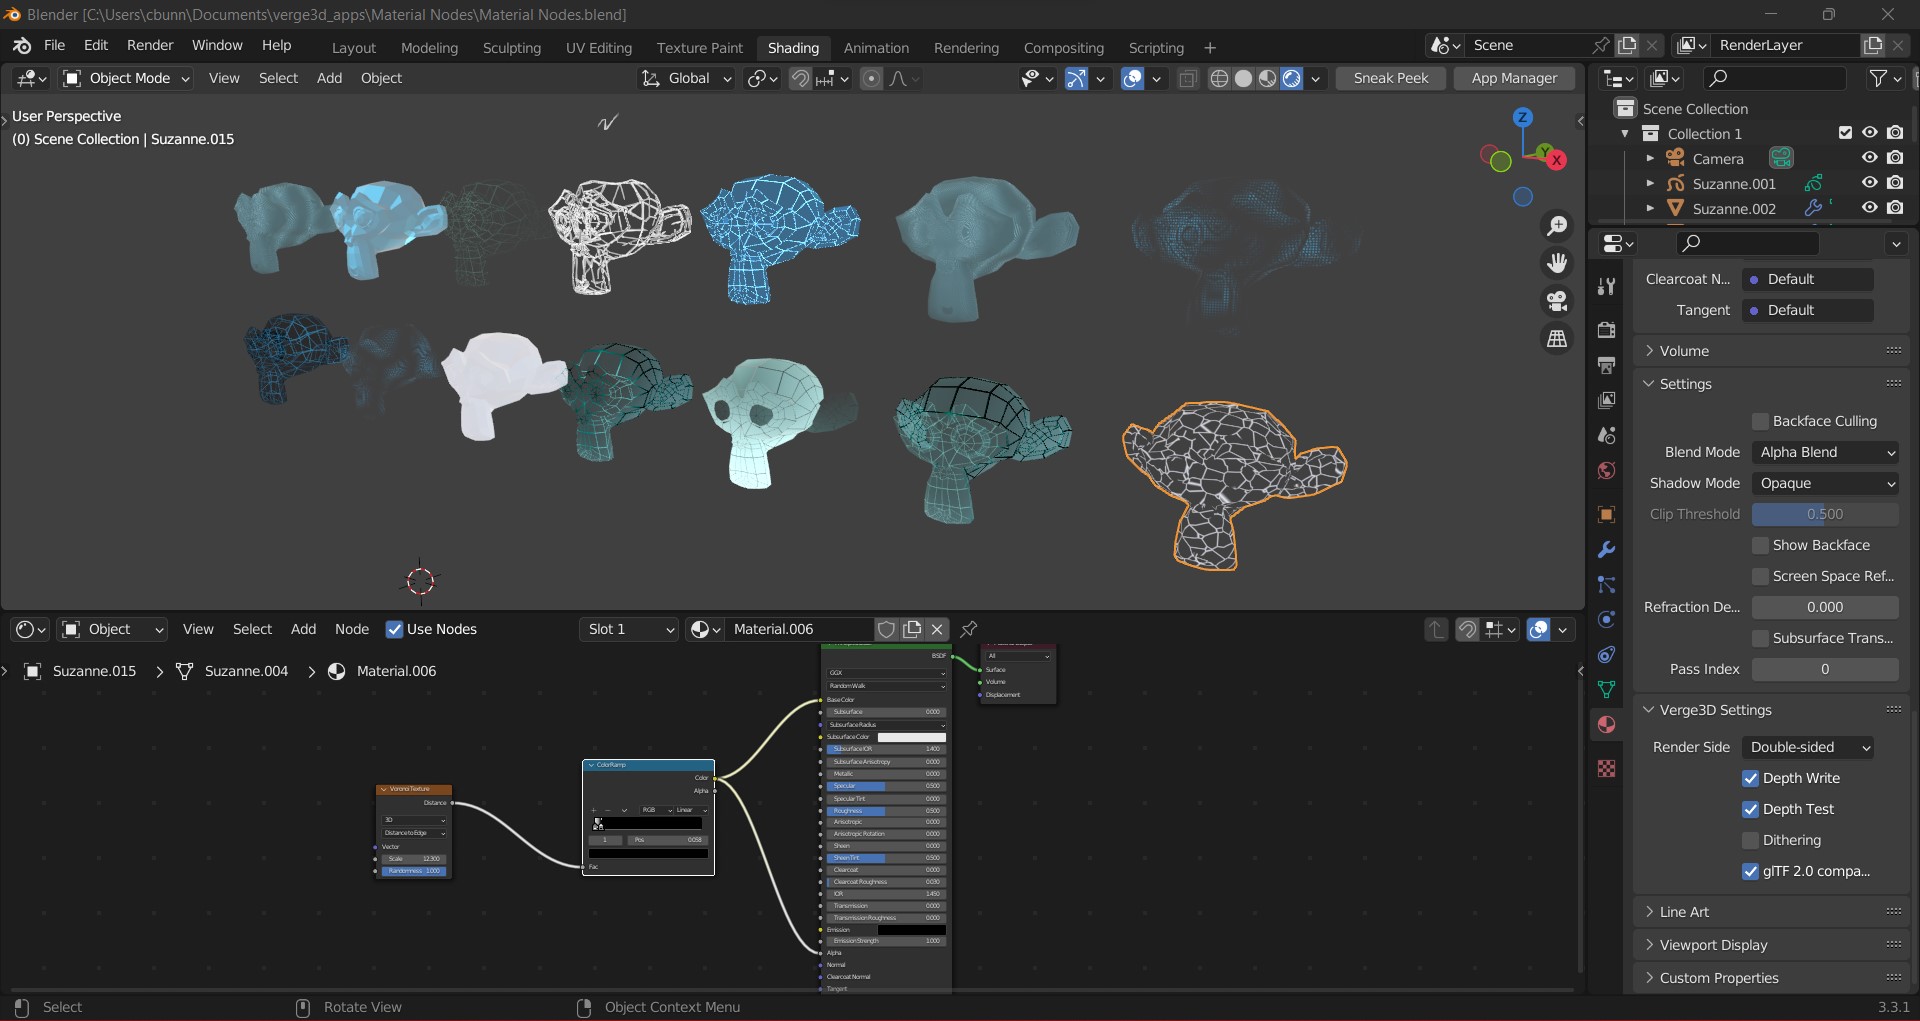Open the Output properties tab icon

(x=1607, y=365)
